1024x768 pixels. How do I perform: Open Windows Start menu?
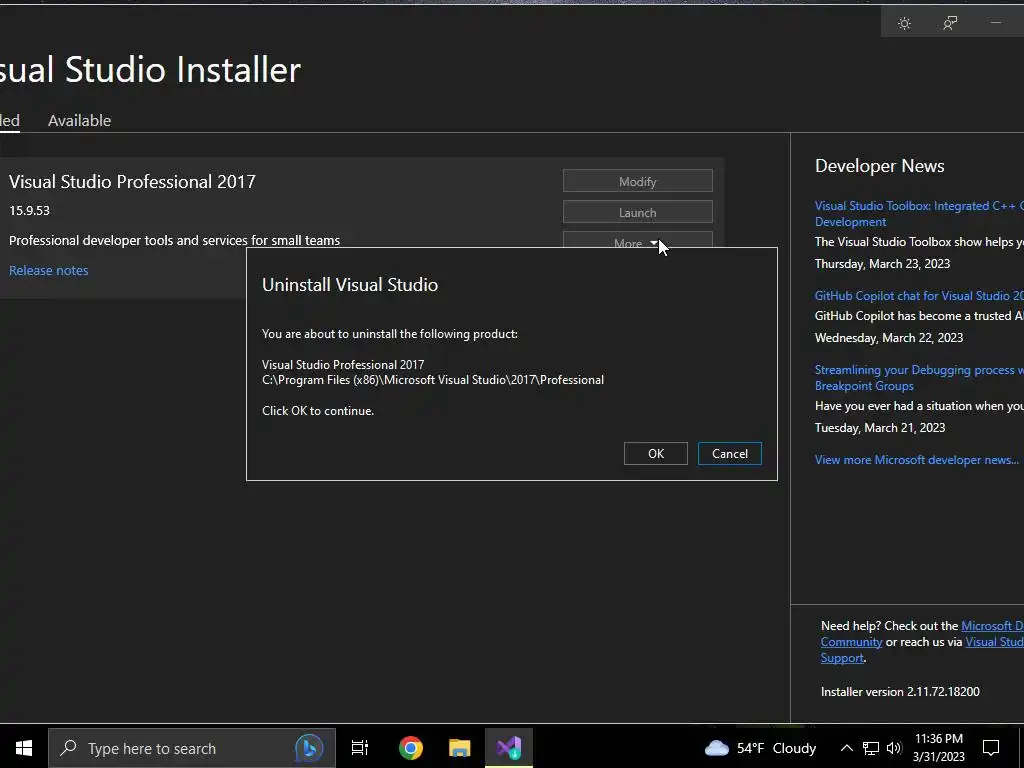(24, 748)
